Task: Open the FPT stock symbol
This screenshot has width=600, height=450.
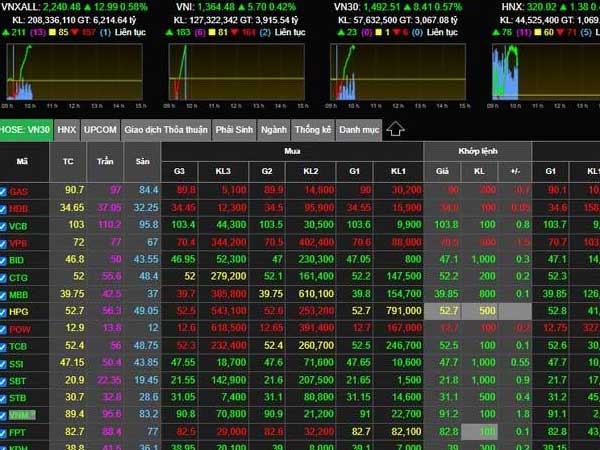Action: click(x=17, y=433)
